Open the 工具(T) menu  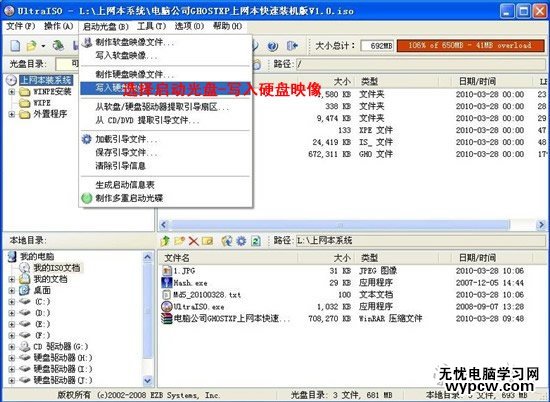pyautogui.click(x=151, y=26)
